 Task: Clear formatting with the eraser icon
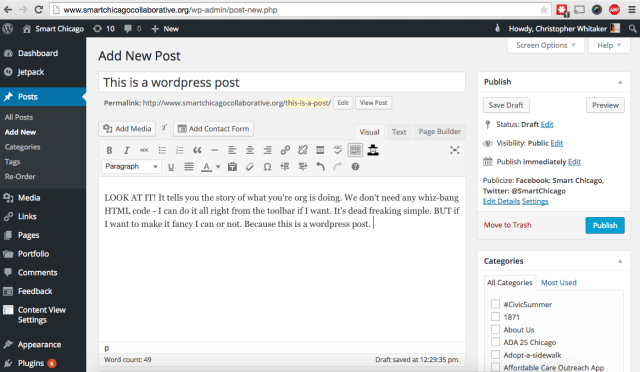249,167
